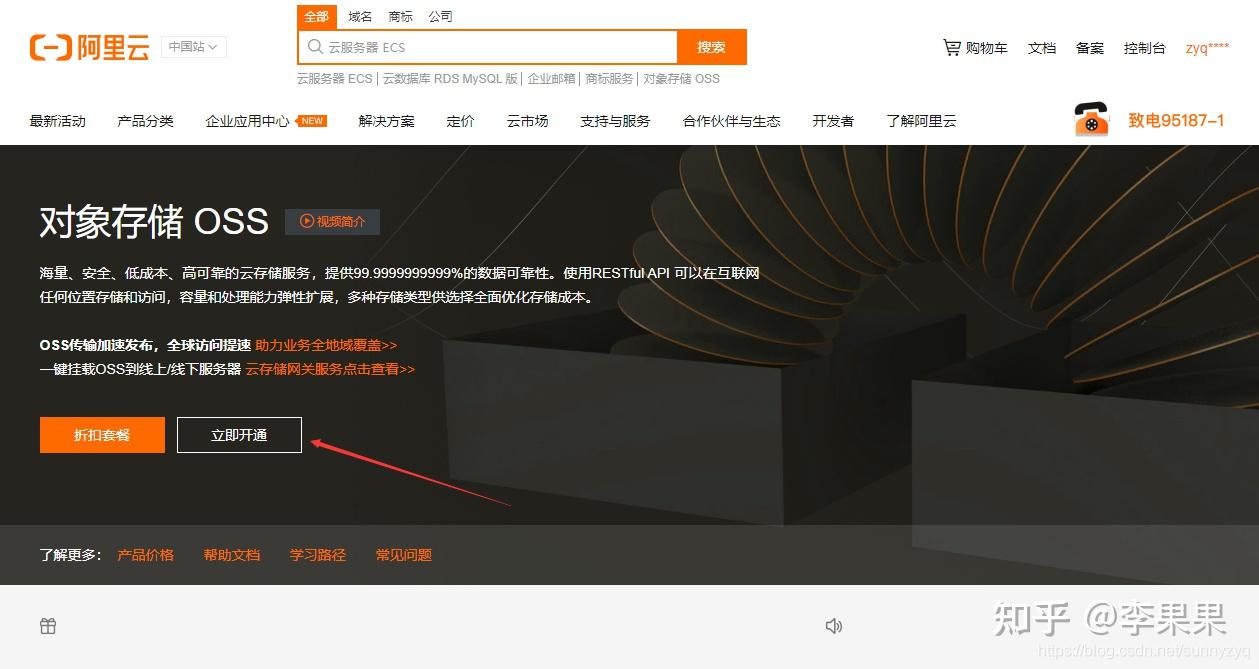Open the 产品分类 category menu
Image resolution: width=1259 pixels, height=669 pixels.
pos(144,120)
